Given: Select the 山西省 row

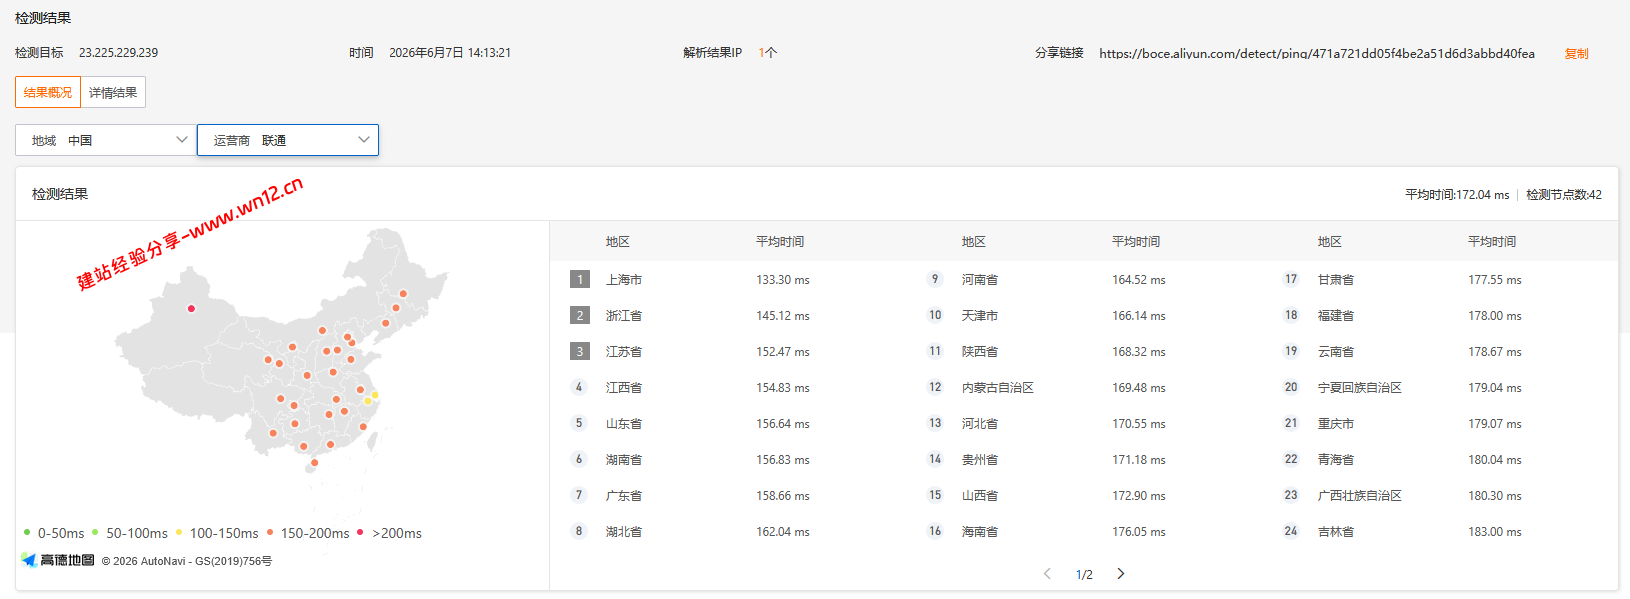Looking at the screenshot, I should coord(1084,496).
